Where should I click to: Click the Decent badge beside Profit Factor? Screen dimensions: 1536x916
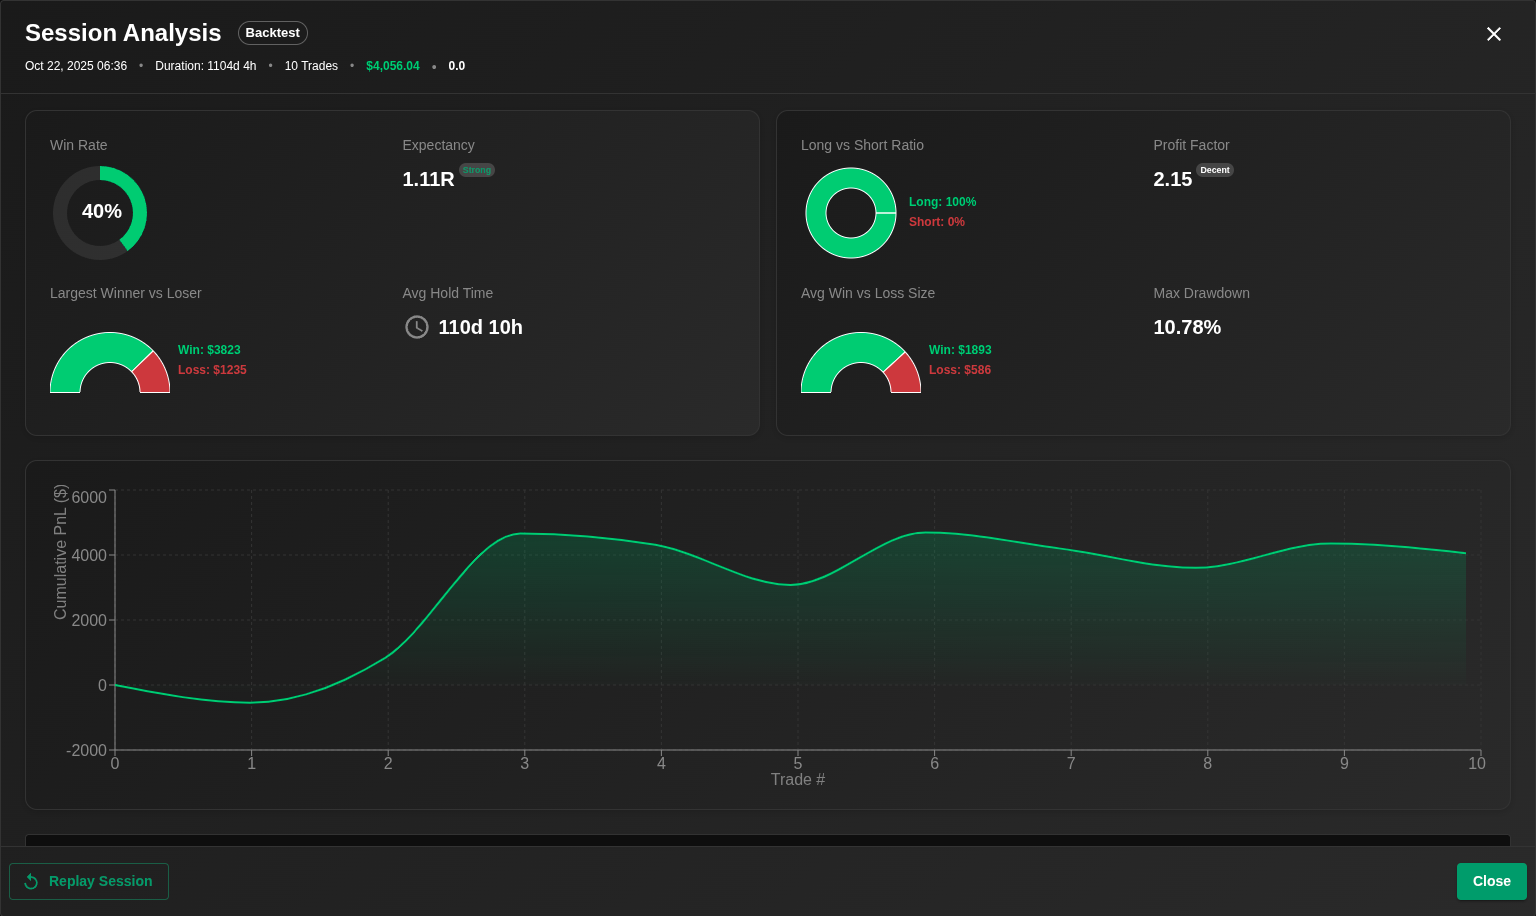coord(1215,170)
